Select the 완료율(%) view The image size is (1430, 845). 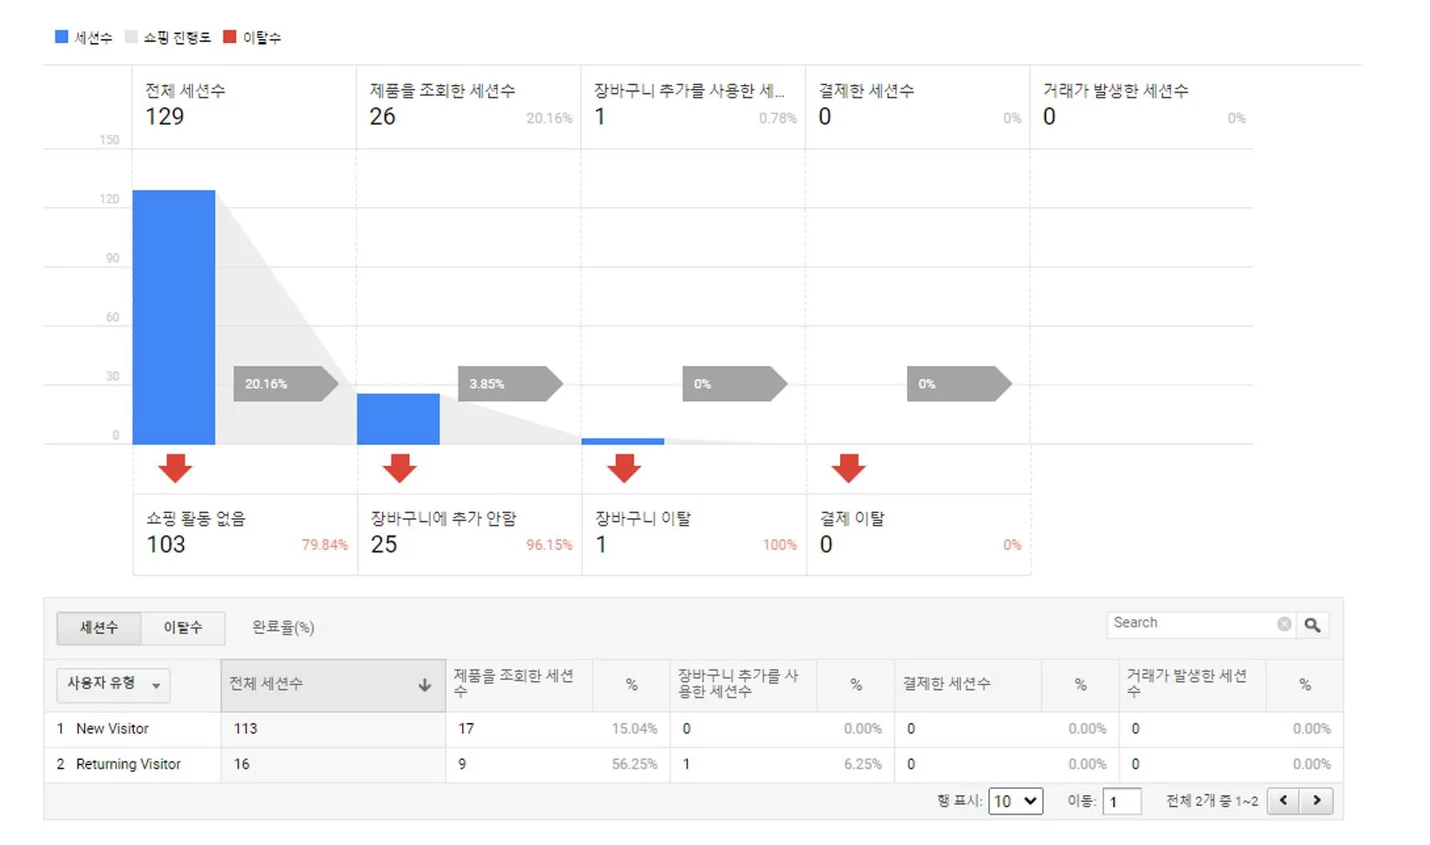[x=283, y=628]
